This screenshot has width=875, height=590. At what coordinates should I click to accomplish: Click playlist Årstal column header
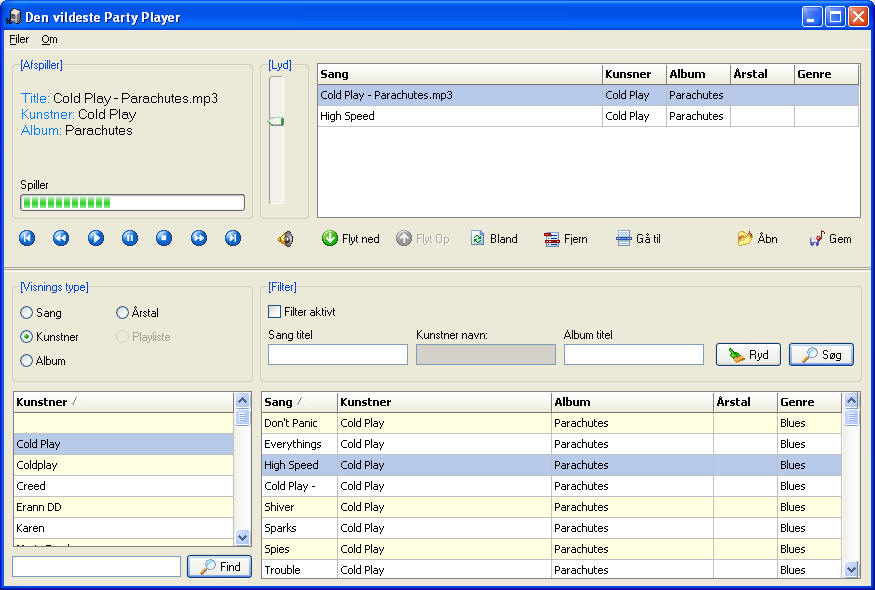(762, 74)
